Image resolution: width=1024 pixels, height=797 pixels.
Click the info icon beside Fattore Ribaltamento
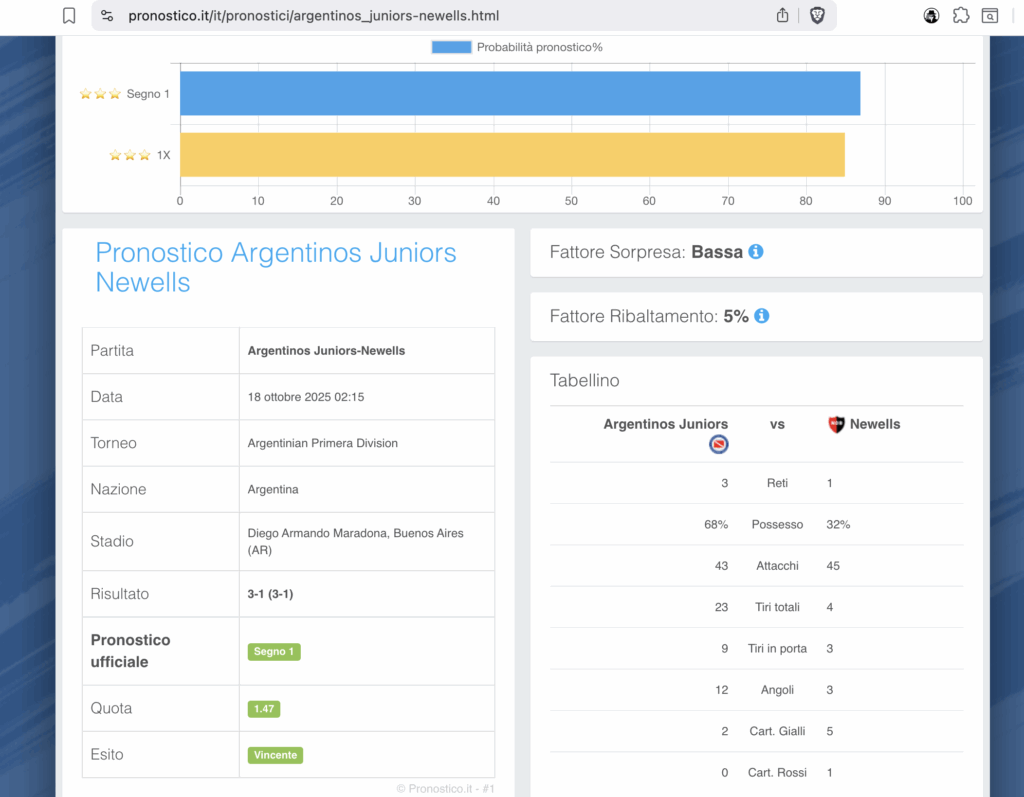click(762, 316)
